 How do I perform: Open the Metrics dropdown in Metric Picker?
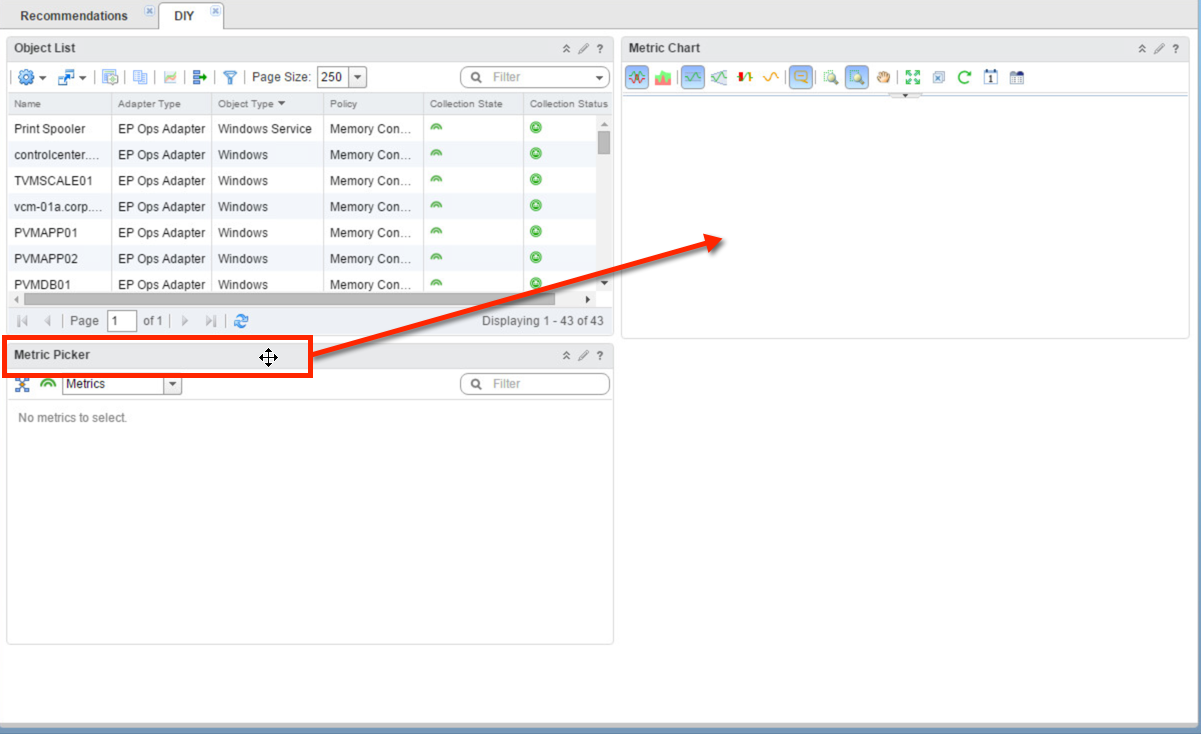pos(172,384)
